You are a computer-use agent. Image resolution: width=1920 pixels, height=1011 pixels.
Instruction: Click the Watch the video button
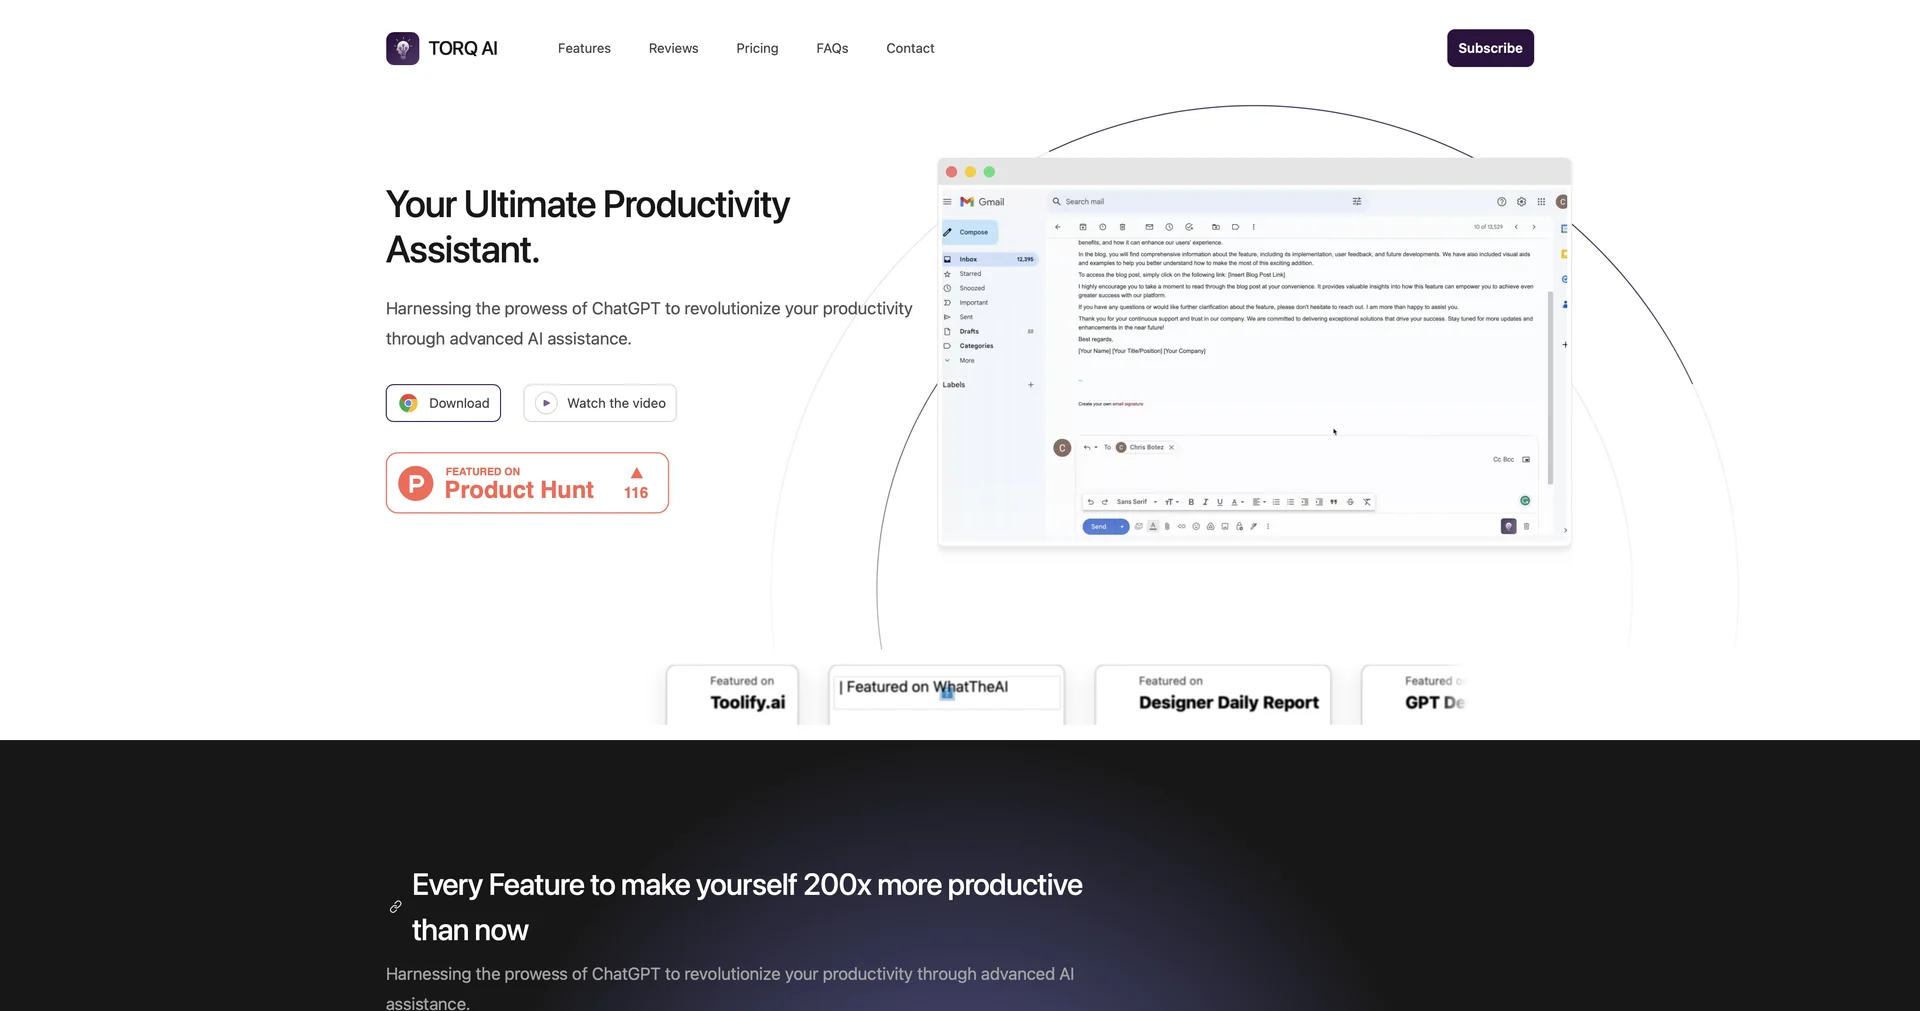click(600, 403)
